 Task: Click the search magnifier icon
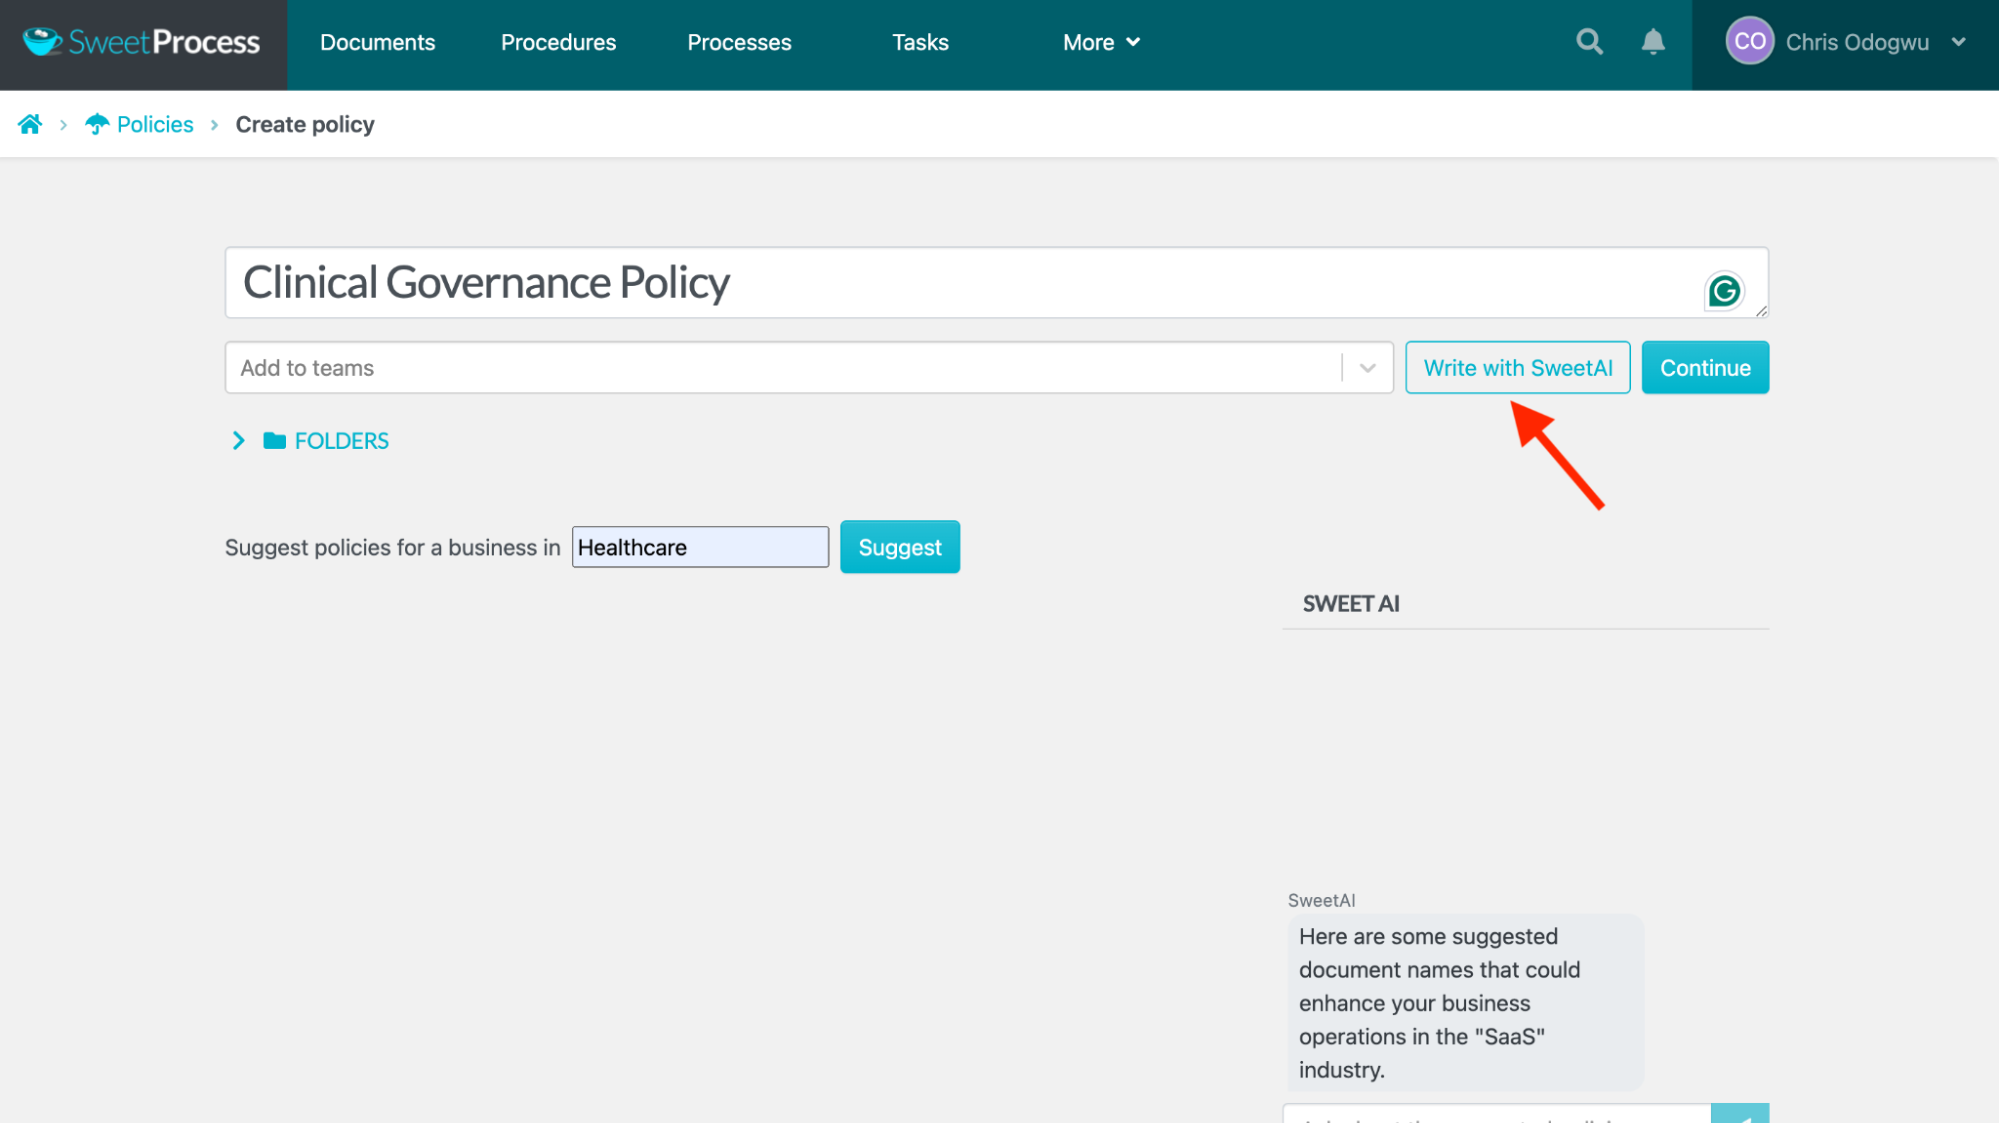[1589, 42]
